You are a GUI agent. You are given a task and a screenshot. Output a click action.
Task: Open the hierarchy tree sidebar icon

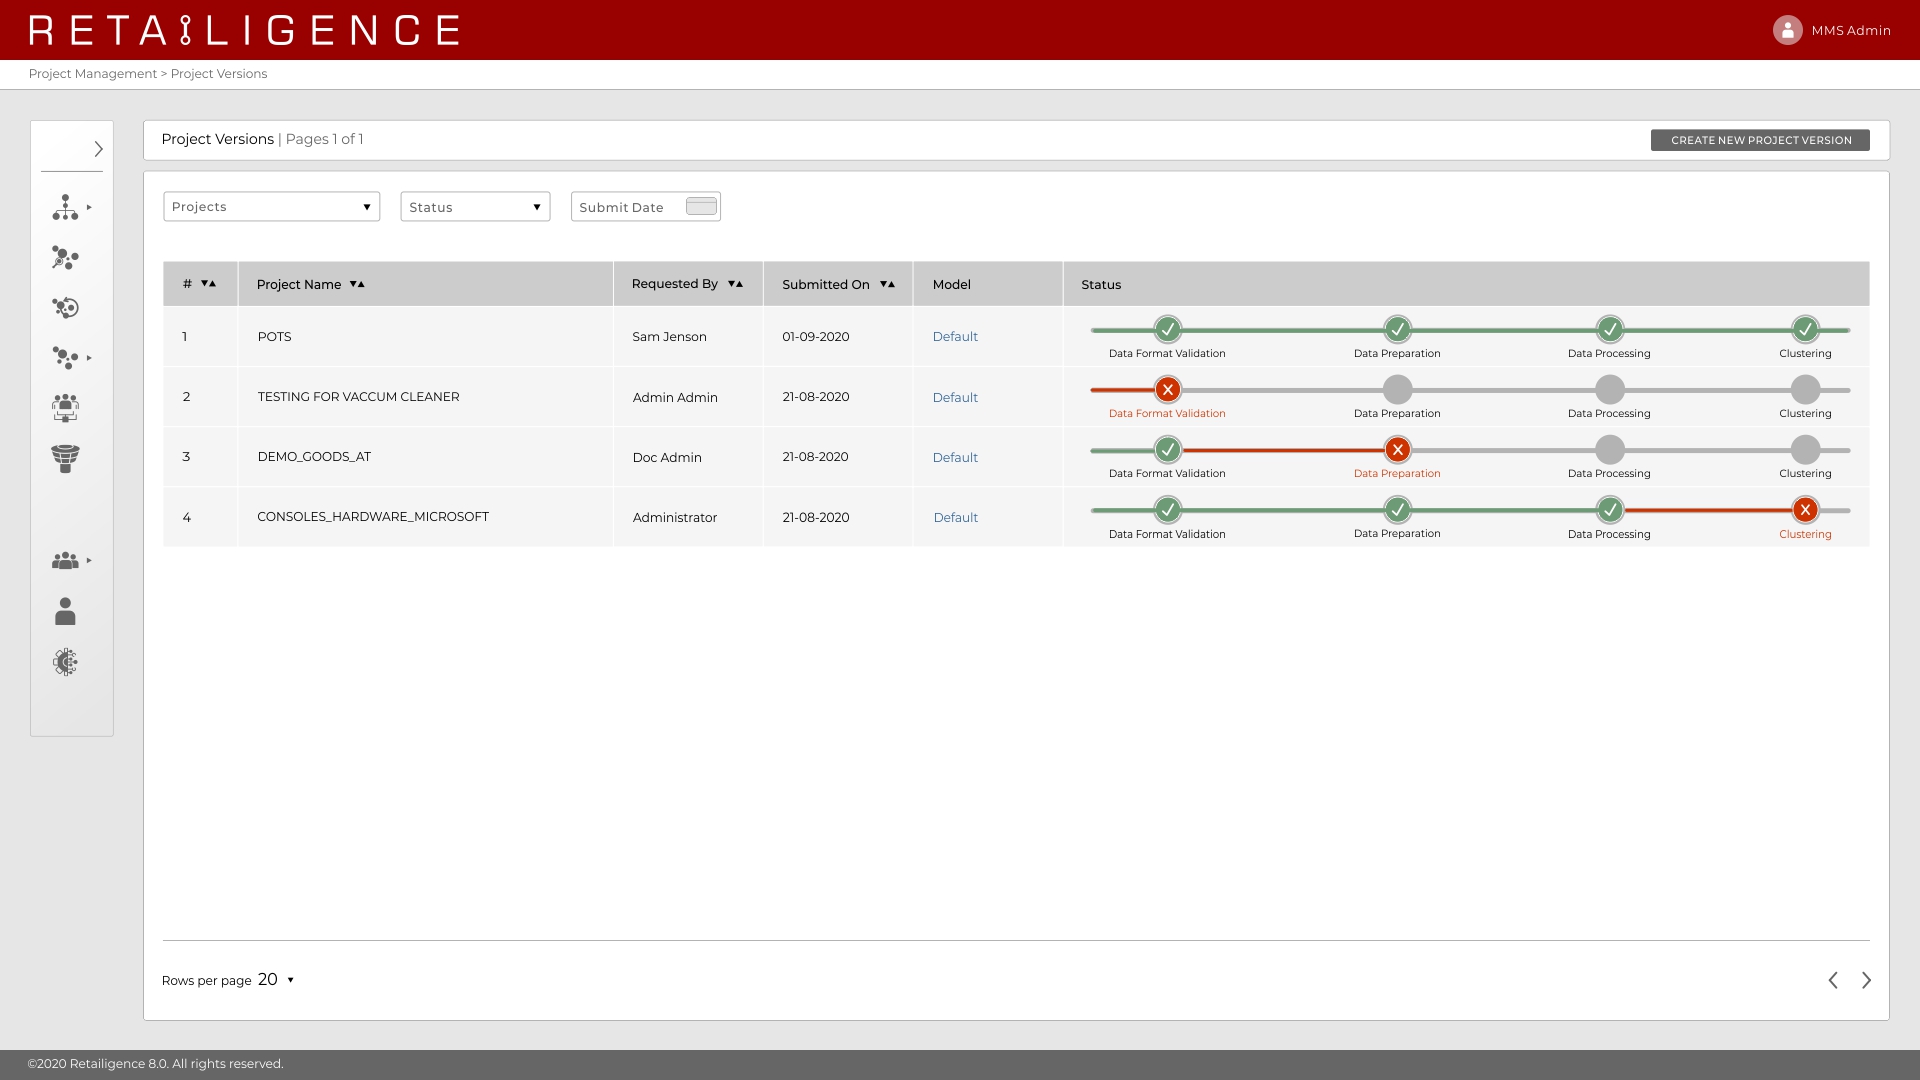[x=65, y=207]
